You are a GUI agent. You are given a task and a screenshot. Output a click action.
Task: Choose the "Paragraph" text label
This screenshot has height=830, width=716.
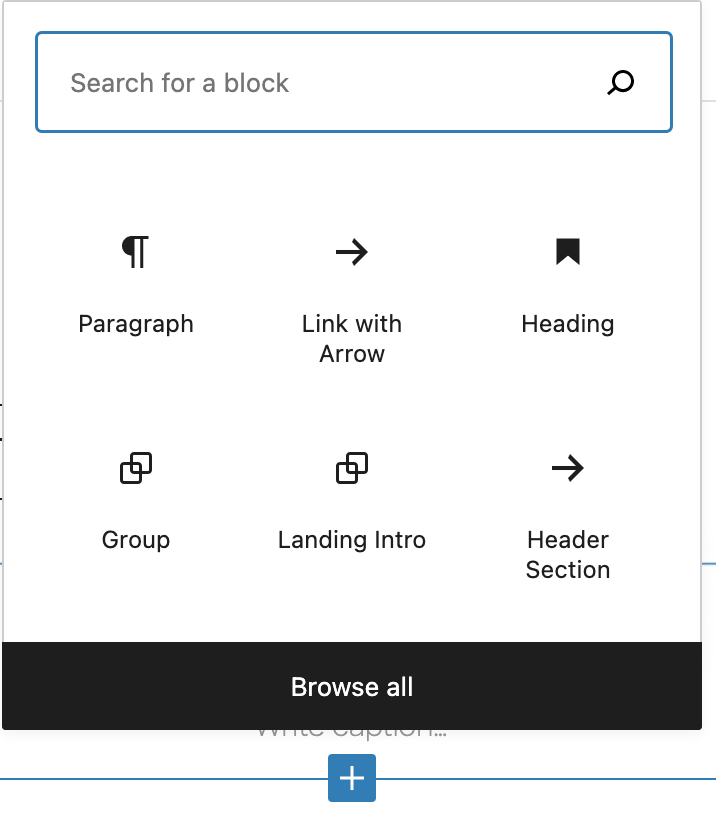(136, 324)
